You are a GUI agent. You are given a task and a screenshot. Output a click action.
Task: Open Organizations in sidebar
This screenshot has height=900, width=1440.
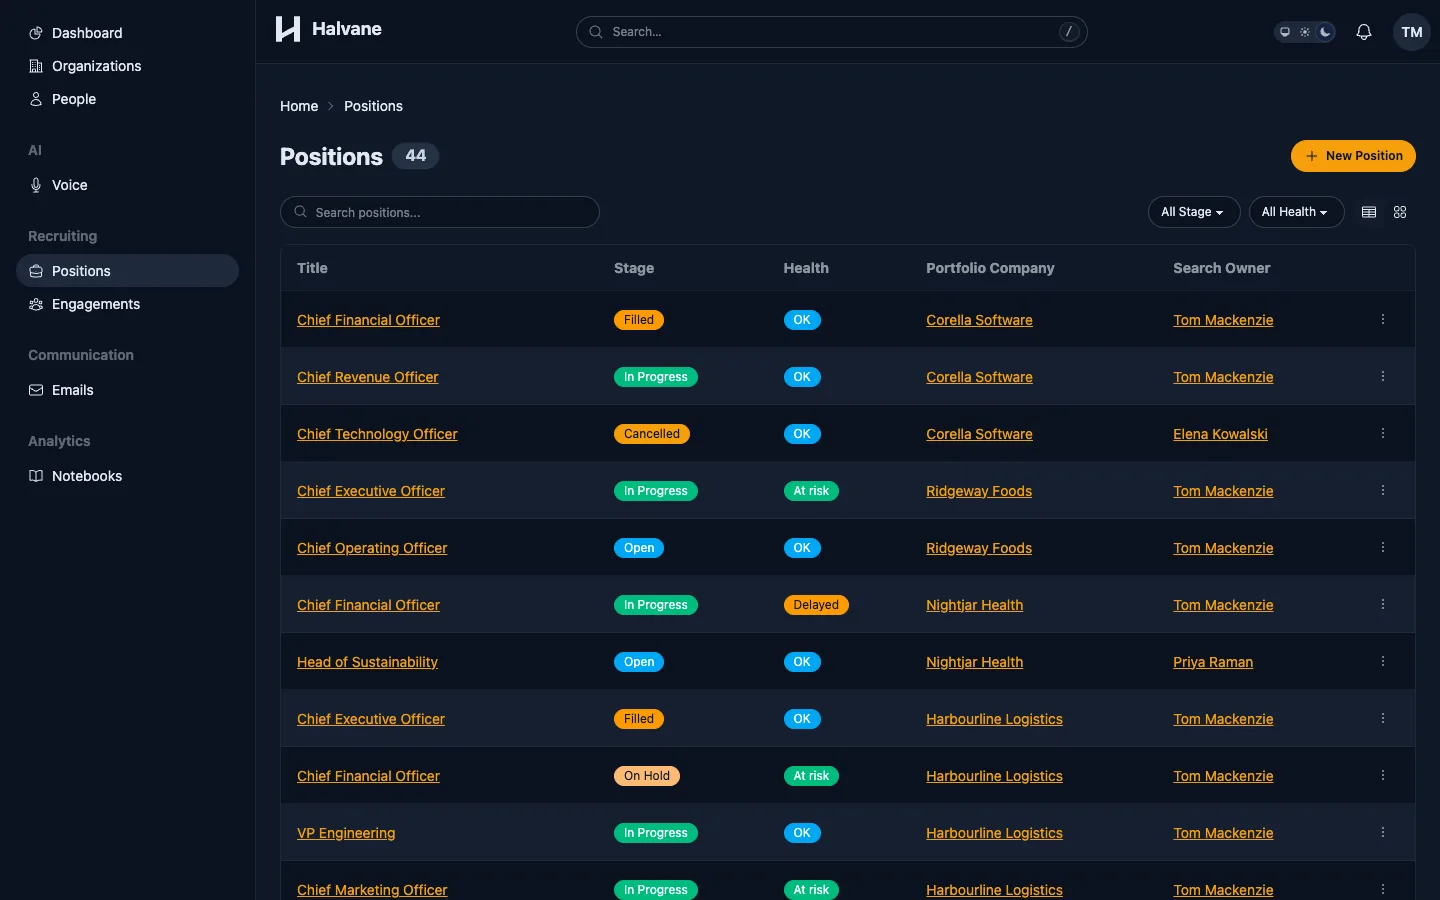[127, 66]
